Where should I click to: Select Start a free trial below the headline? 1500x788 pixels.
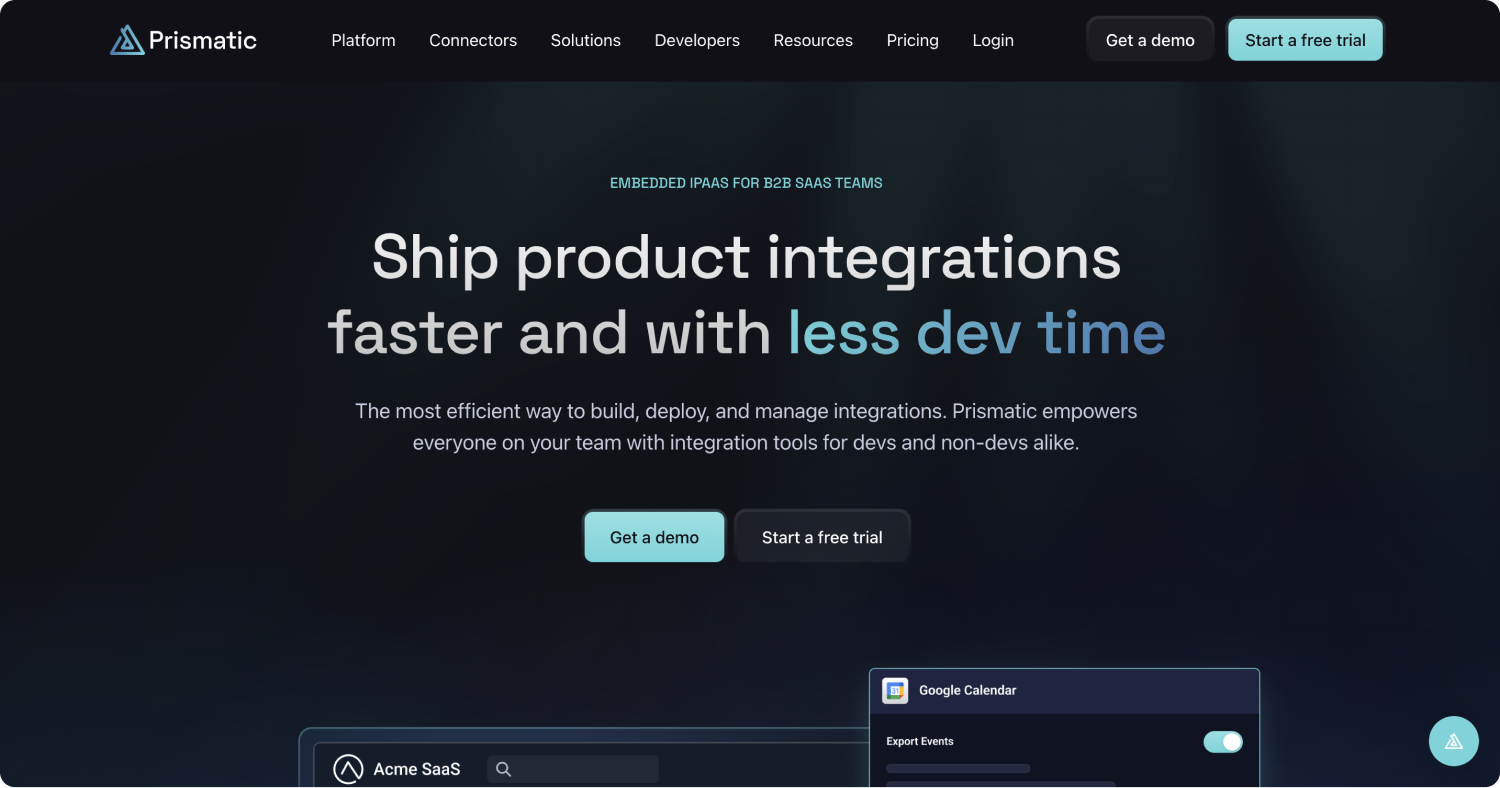[x=822, y=536]
